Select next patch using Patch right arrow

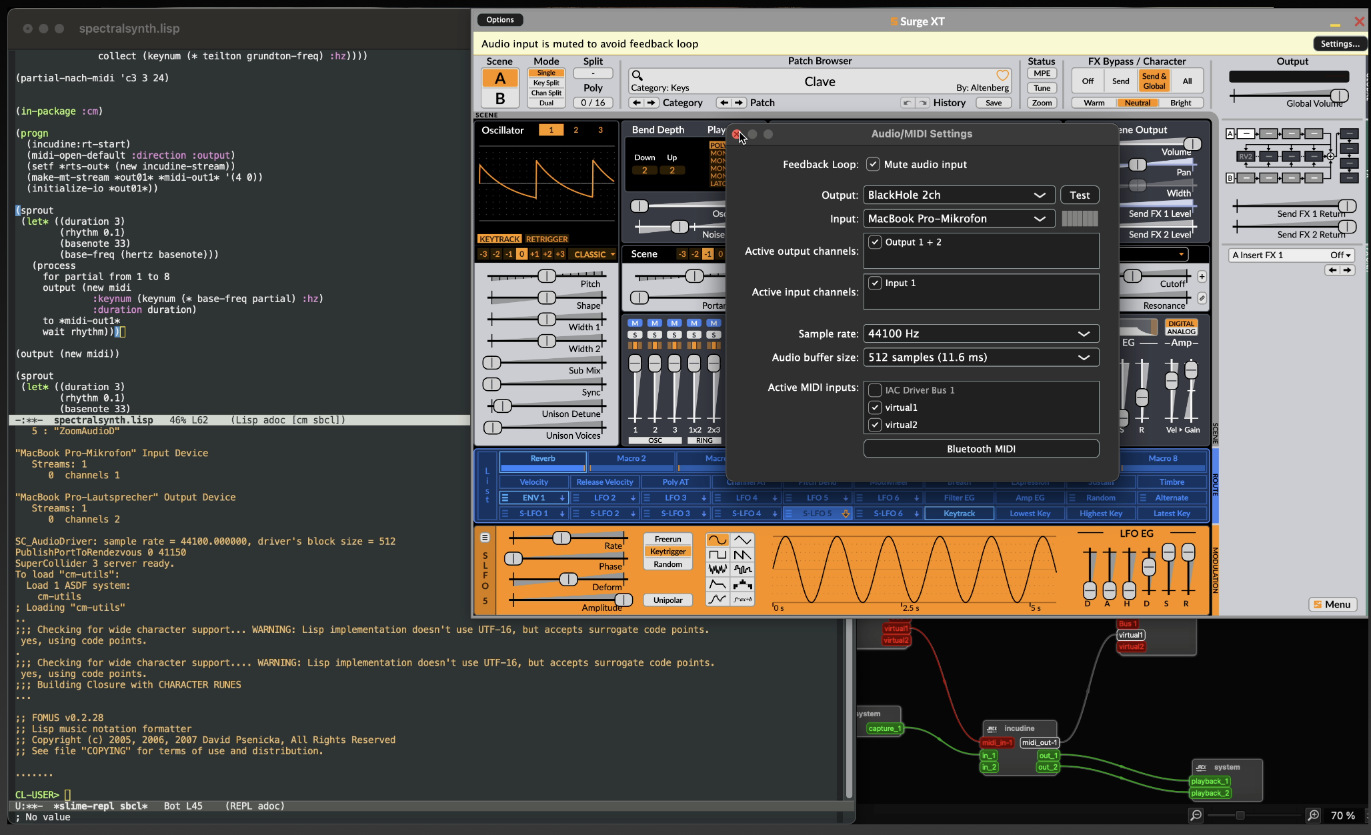[x=740, y=102]
